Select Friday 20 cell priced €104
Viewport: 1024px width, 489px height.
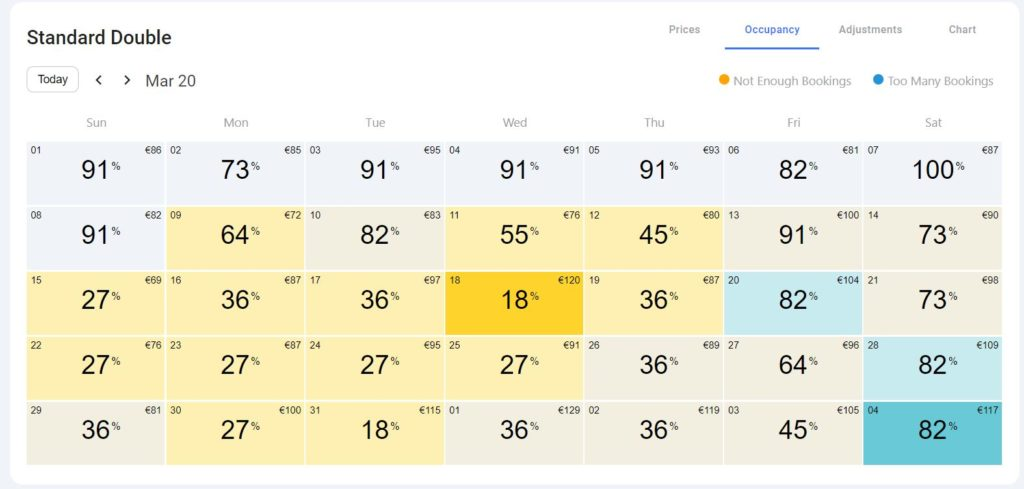(x=793, y=303)
